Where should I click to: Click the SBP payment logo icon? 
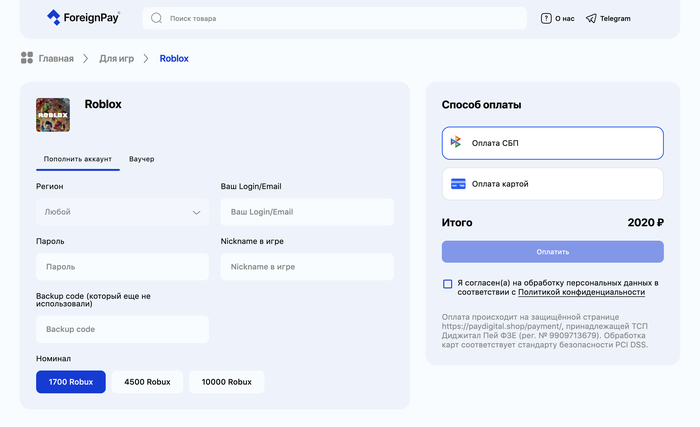click(x=456, y=142)
